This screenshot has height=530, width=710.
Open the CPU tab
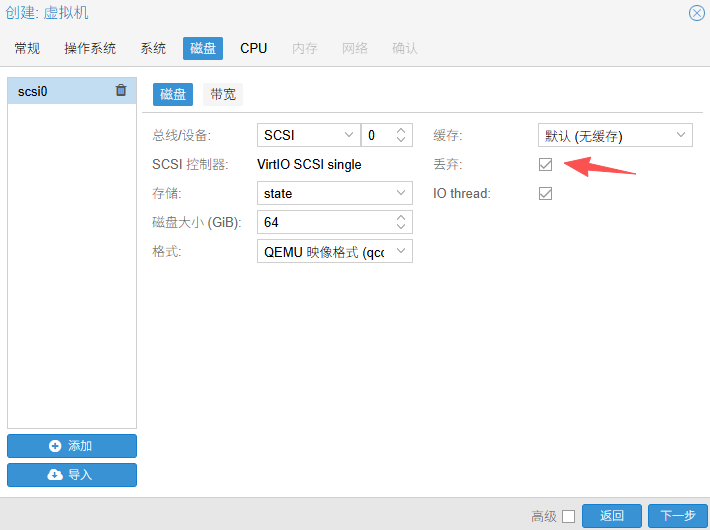[x=254, y=48]
